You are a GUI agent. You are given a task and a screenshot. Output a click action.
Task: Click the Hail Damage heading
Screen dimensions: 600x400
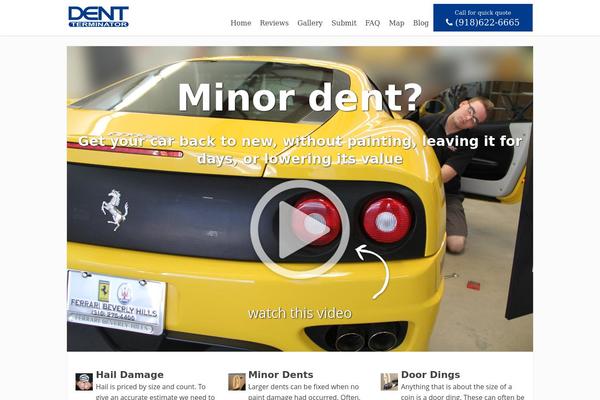pos(130,374)
